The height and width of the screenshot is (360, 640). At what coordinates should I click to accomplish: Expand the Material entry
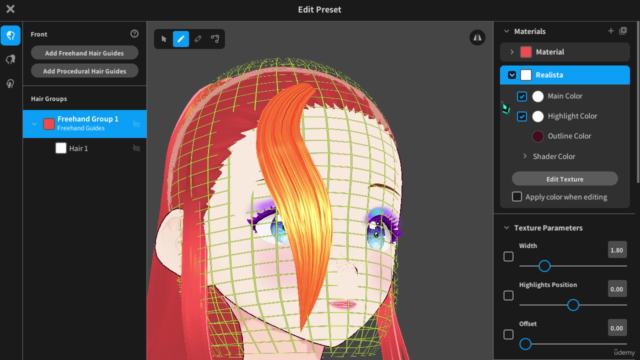(x=512, y=52)
